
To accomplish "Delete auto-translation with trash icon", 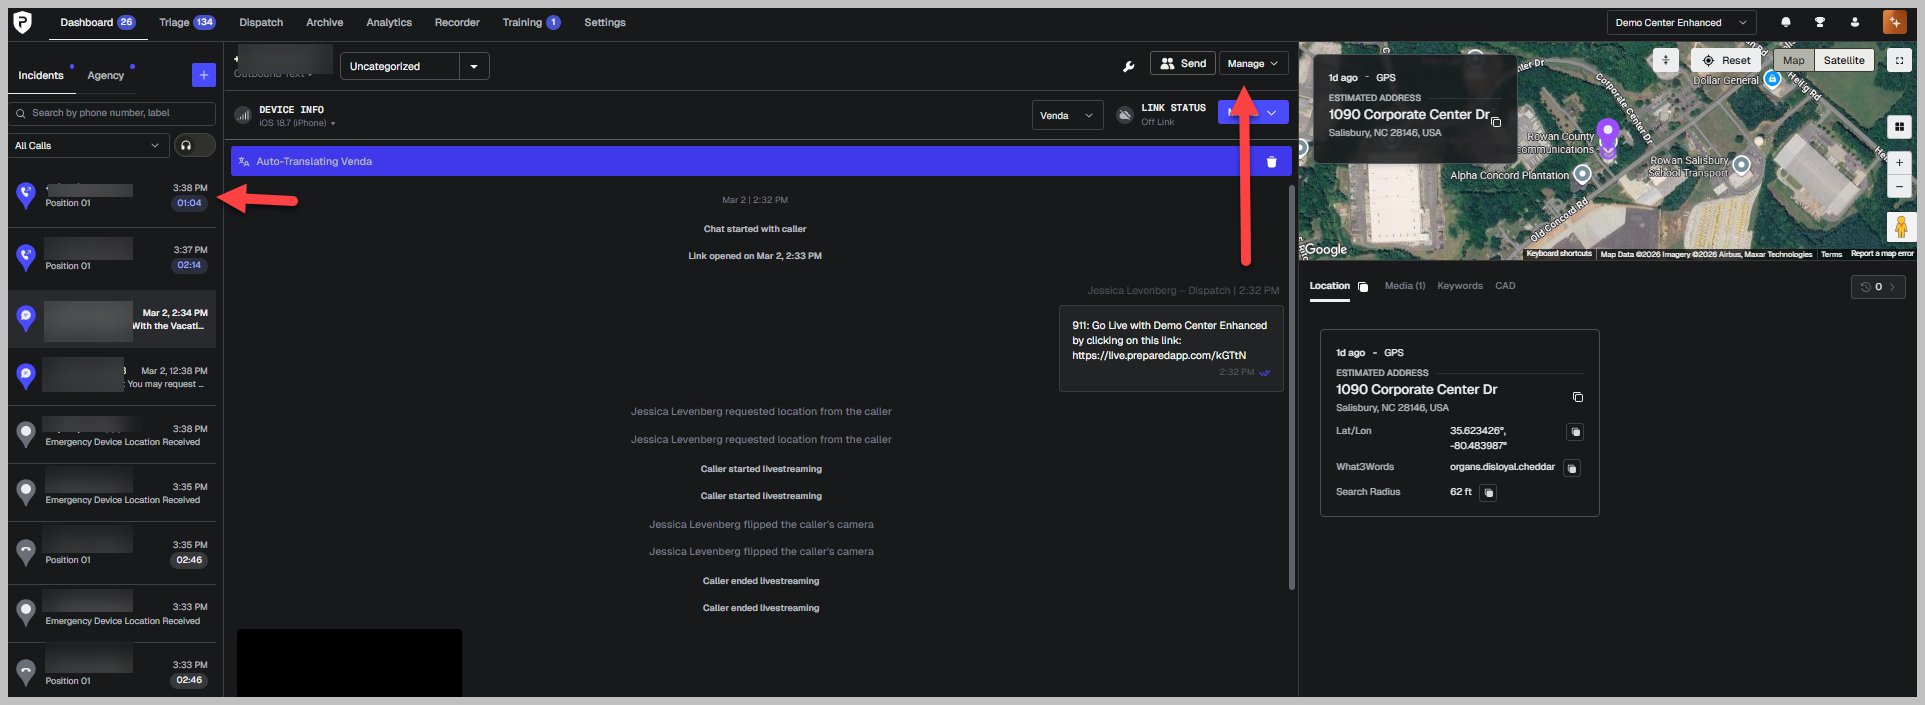I will 1271,161.
